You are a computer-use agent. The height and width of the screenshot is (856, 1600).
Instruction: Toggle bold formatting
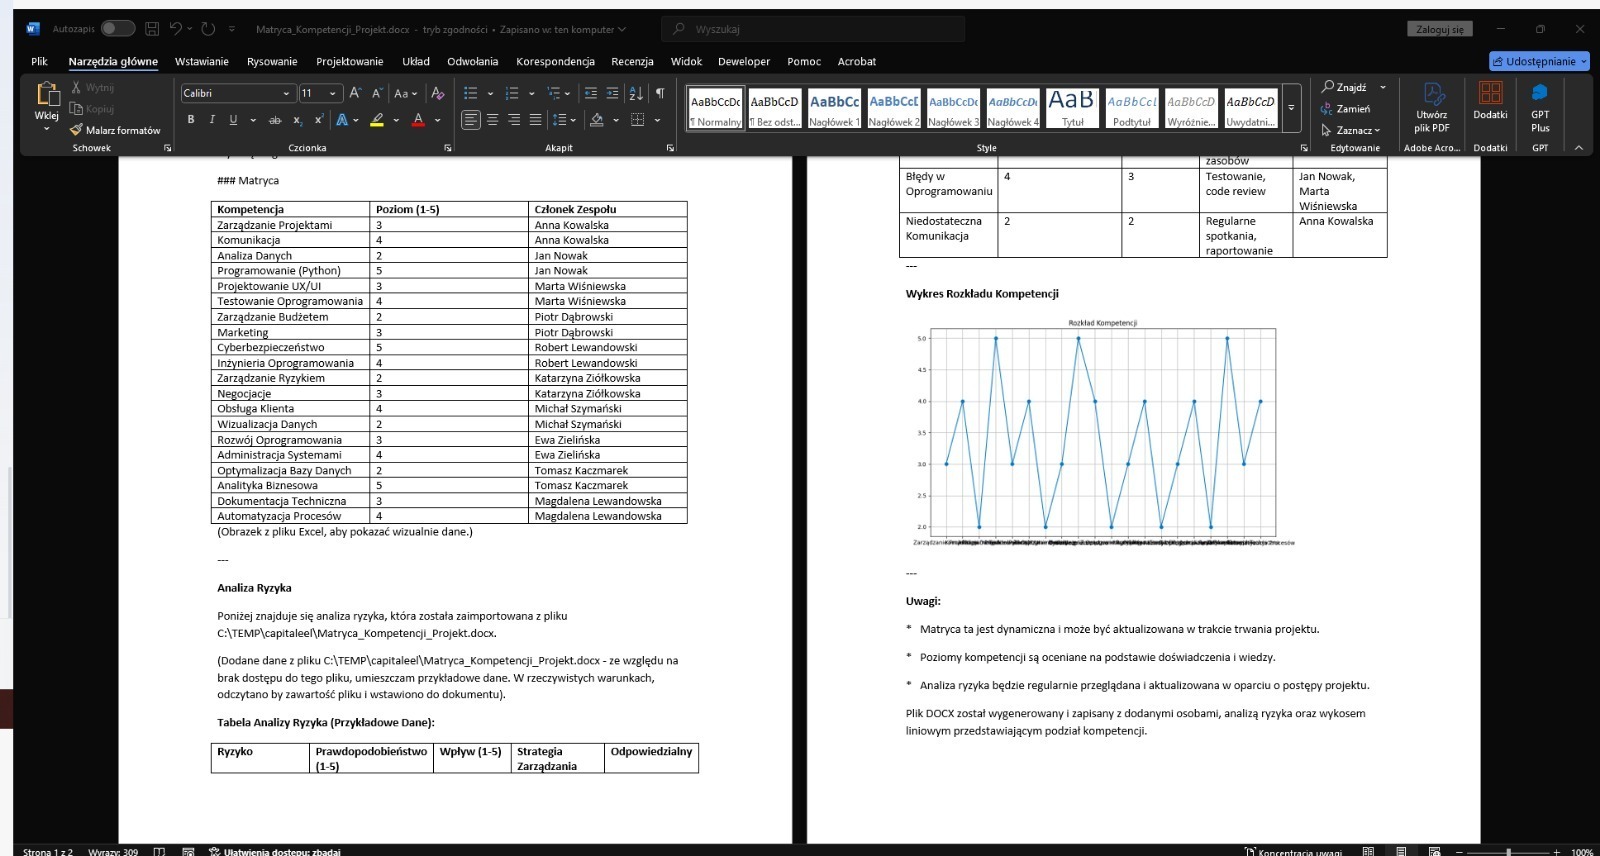point(191,120)
